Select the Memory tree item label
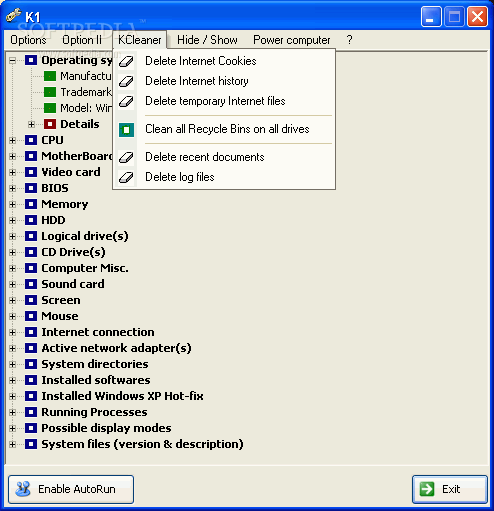Image resolution: width=494 pixels, height=511 pixels. [65, 204]
